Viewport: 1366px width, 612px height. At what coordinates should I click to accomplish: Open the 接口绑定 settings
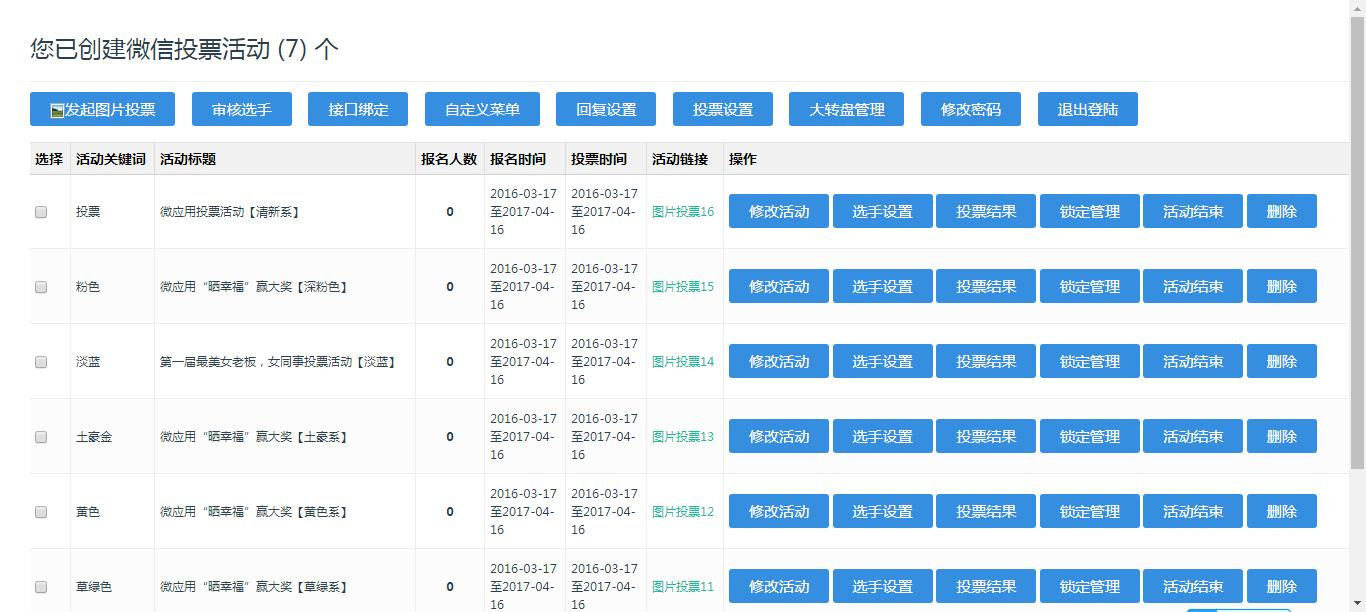click(x=358, y=109)
